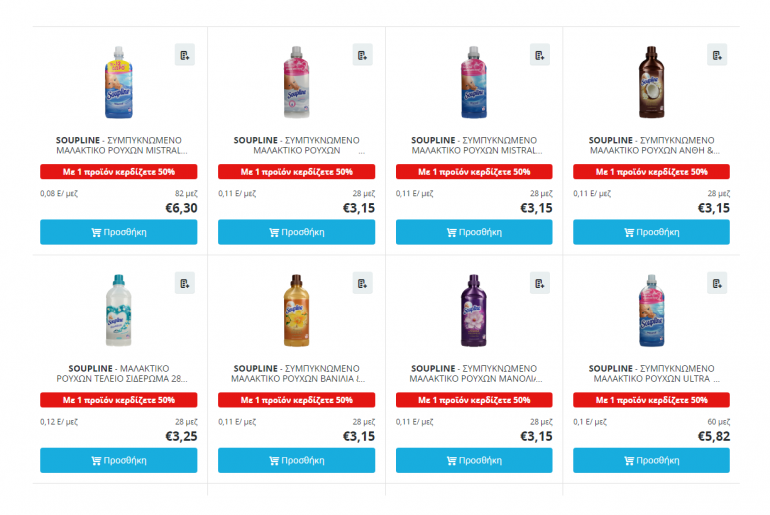
Task: Add €6,30 Mistral softener to shopping list
Action: [184, 55]
